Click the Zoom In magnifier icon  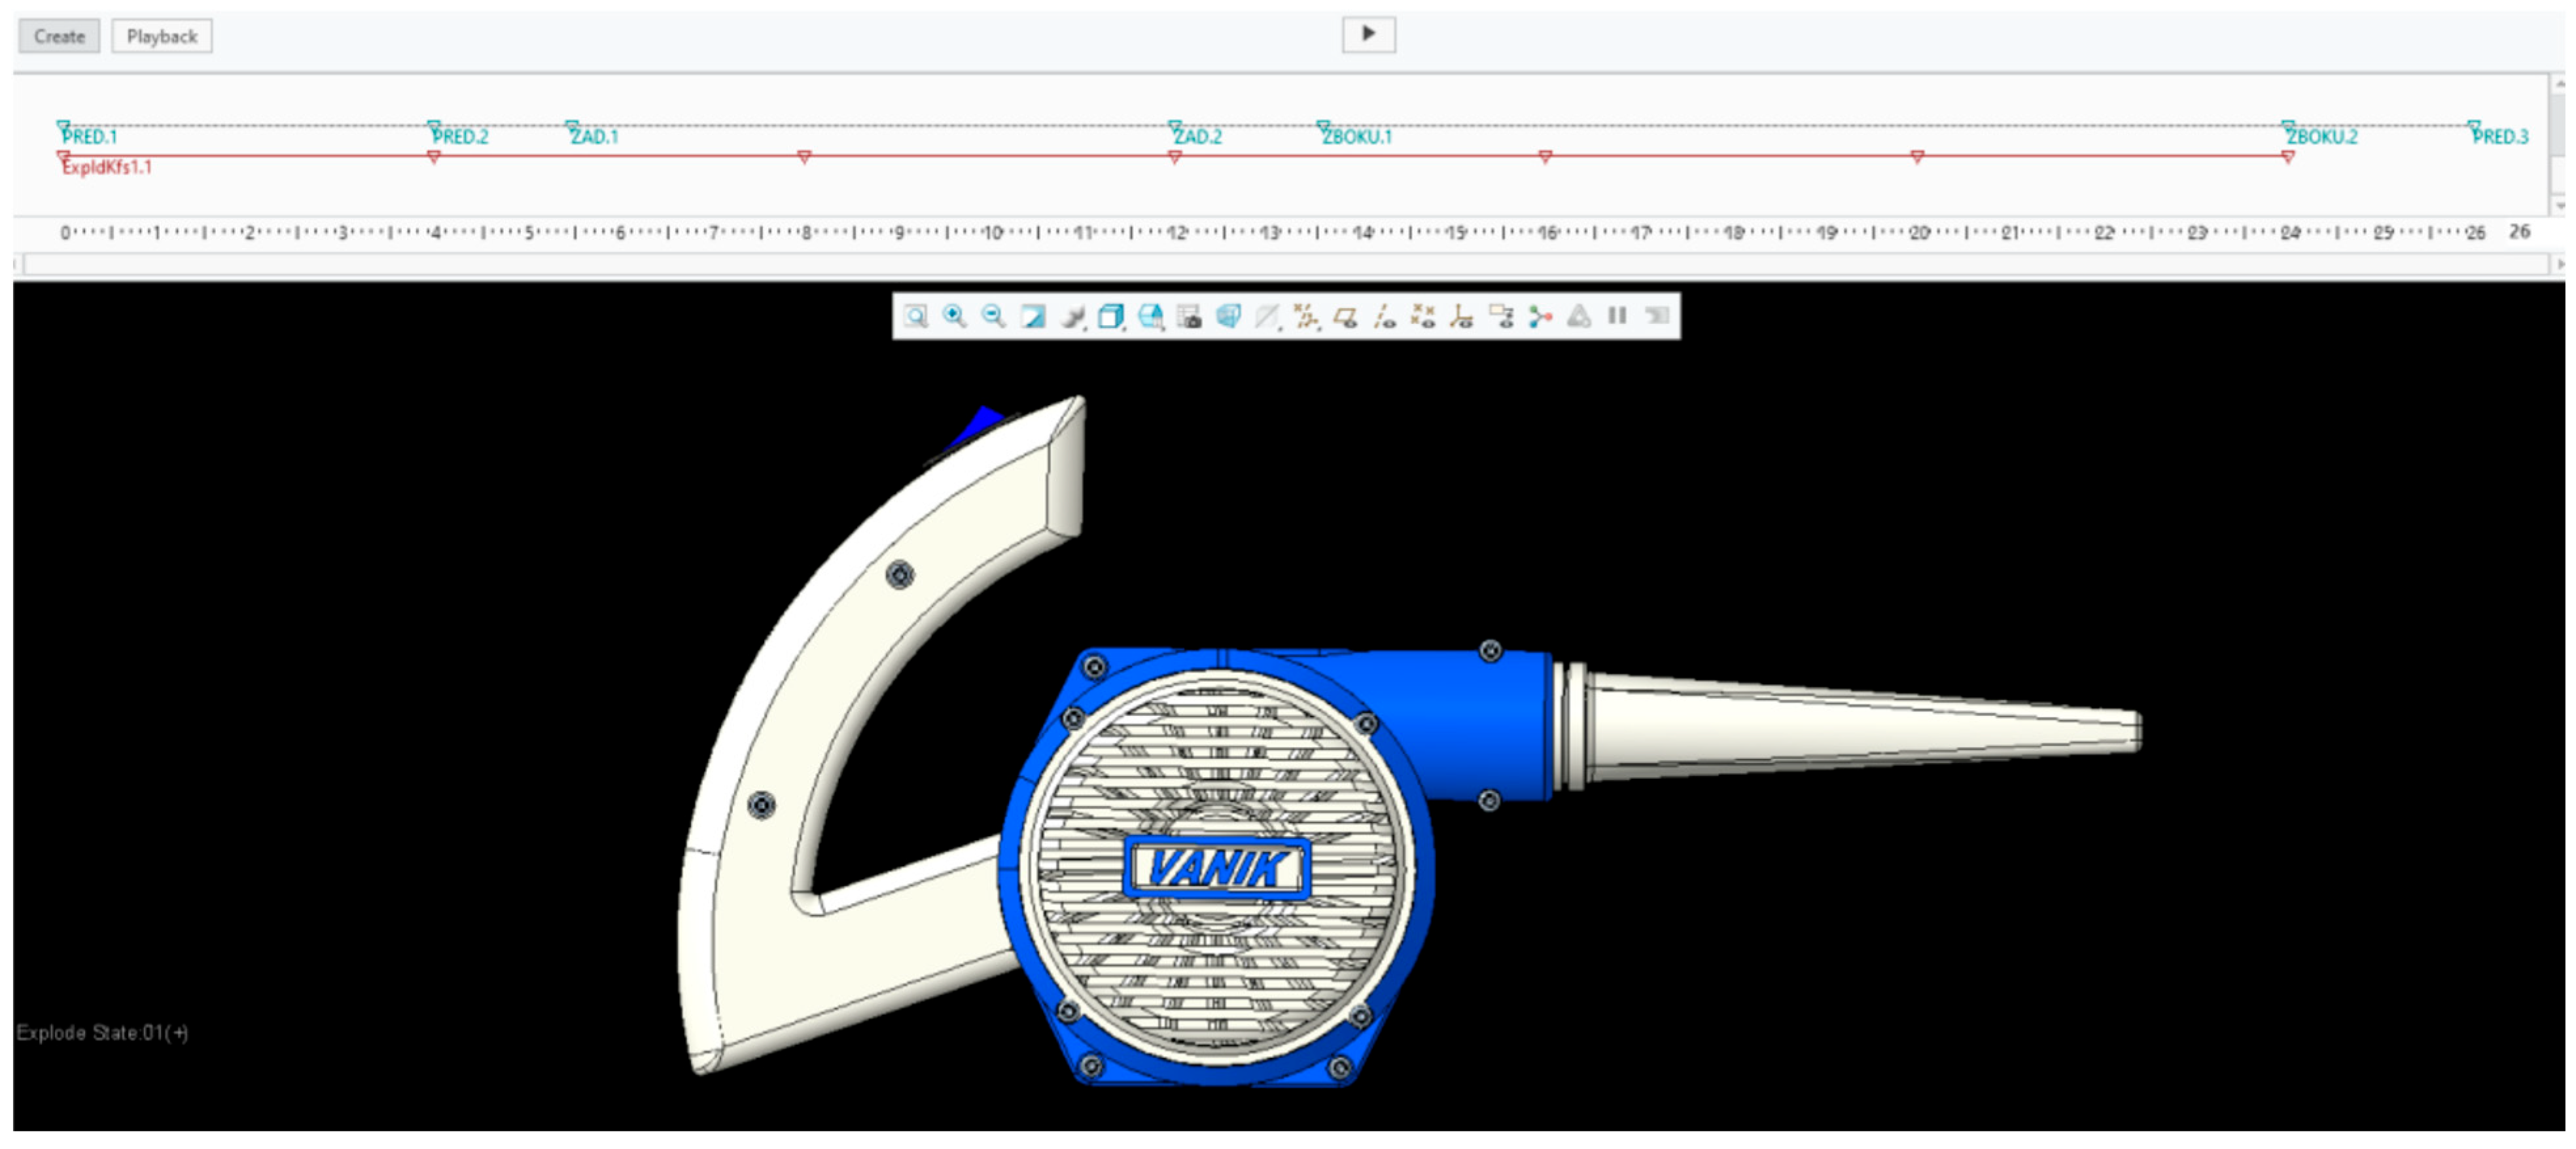[954, 317]
